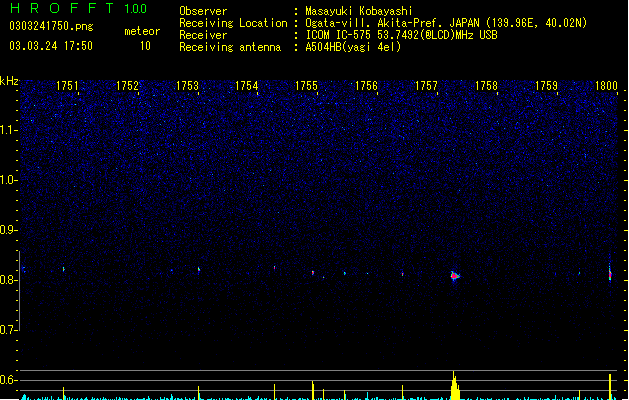Click the 1757 time axis label
This screenshot has width=629, height=400.
point(426,86)
